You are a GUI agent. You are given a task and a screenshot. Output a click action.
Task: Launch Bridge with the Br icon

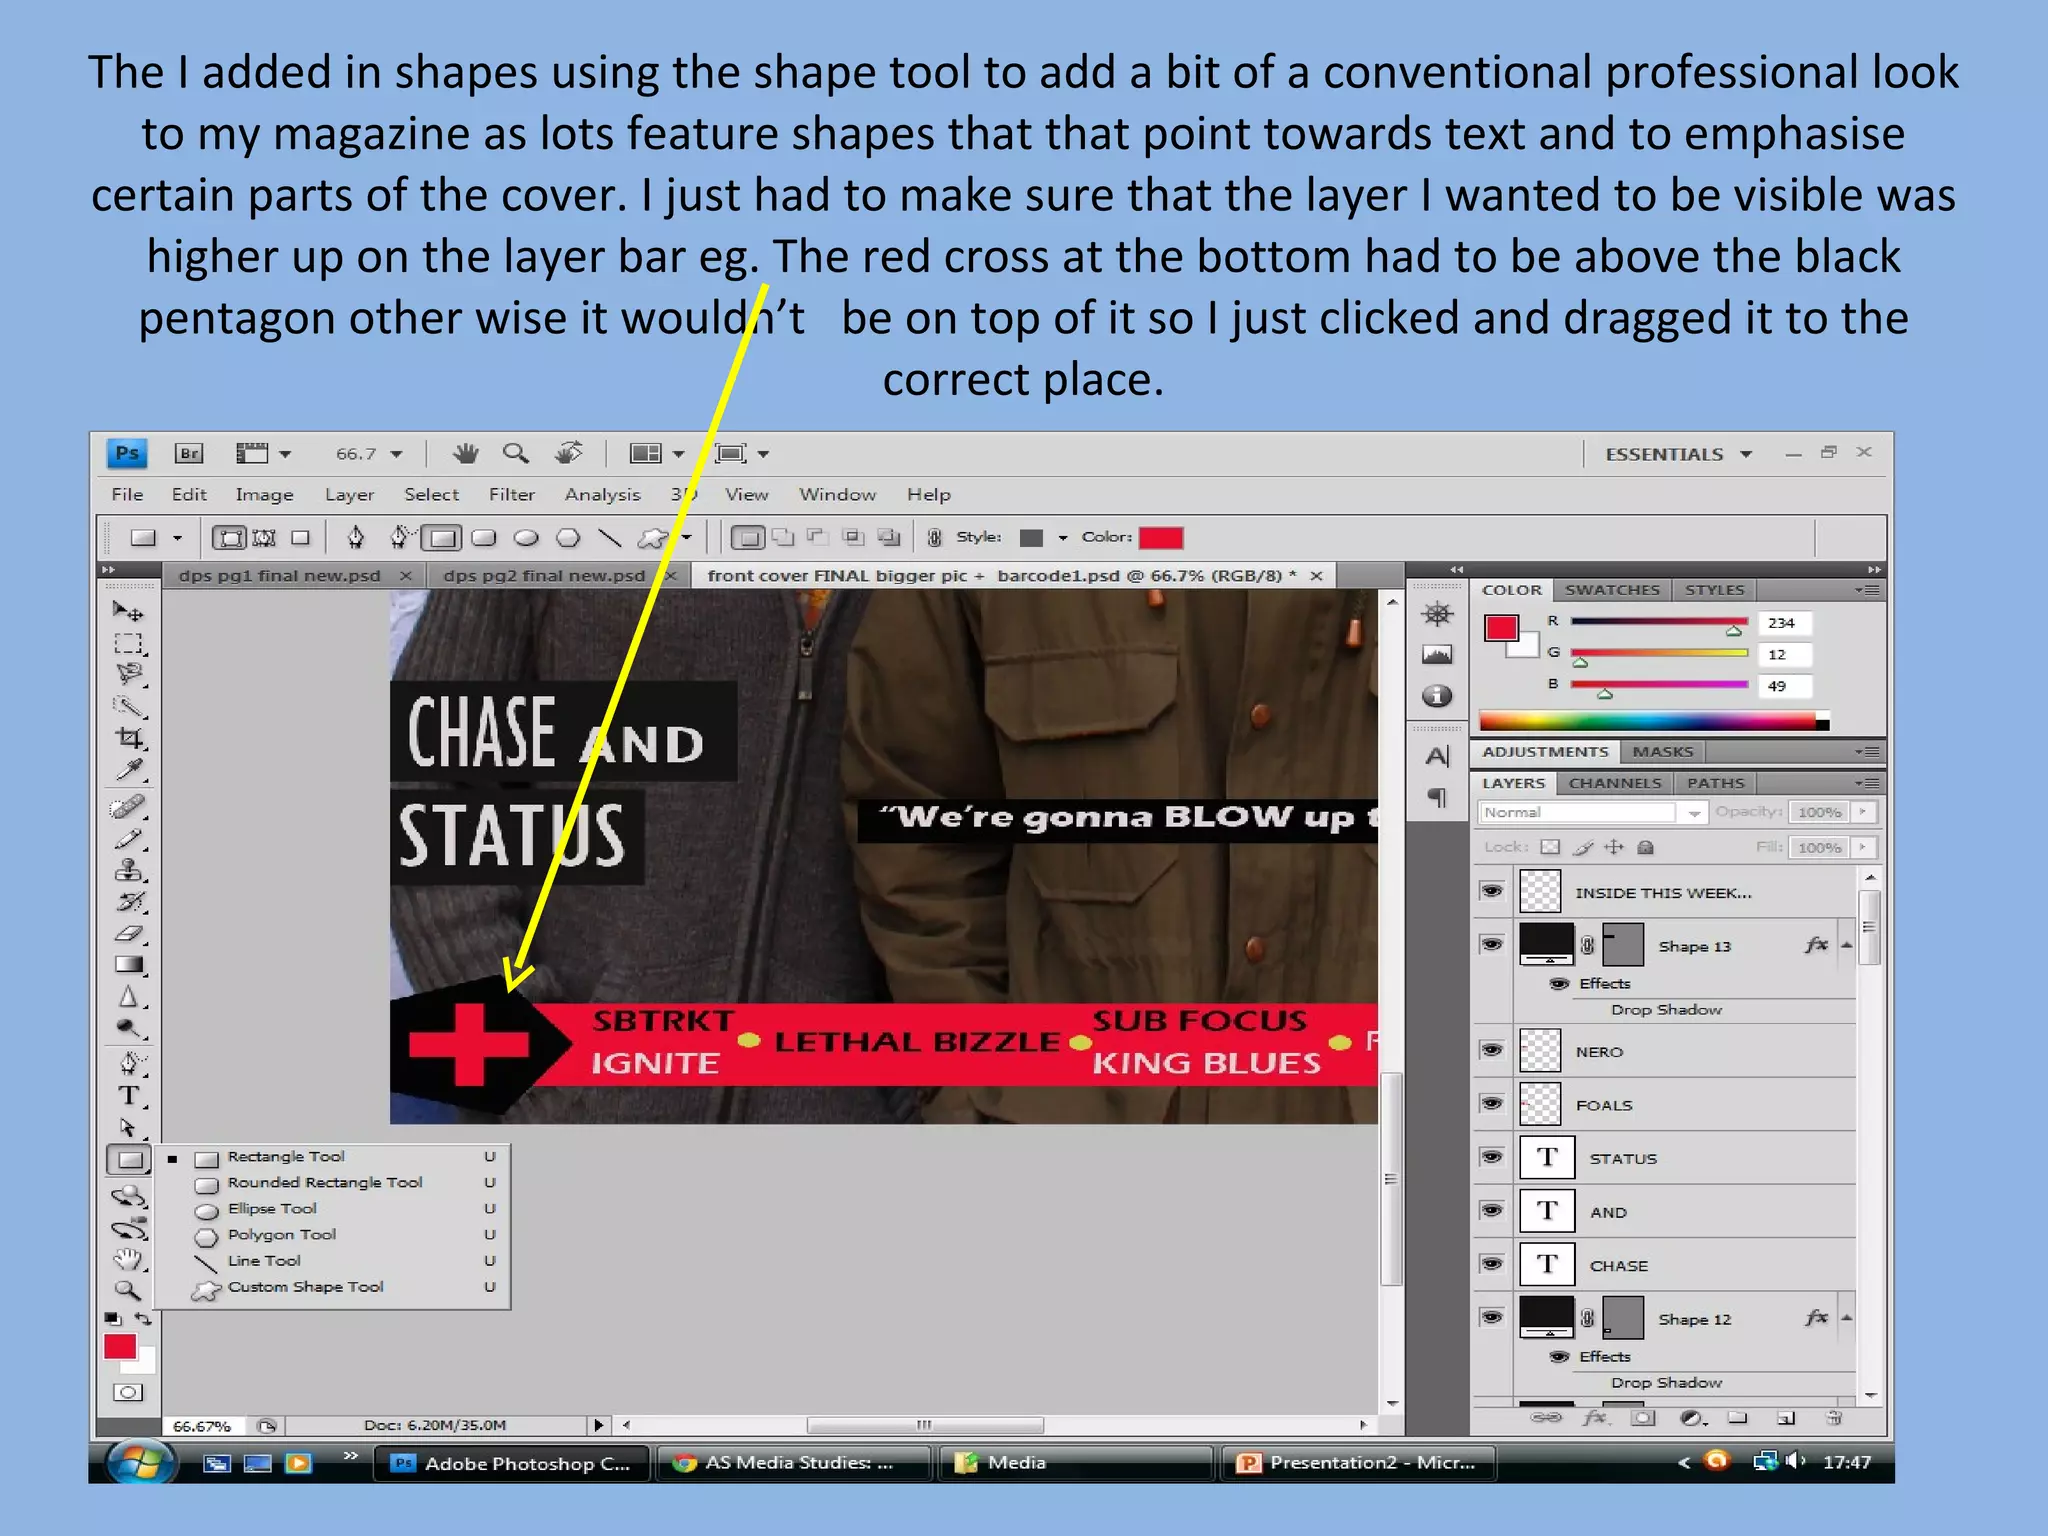[x=188, y=453]
